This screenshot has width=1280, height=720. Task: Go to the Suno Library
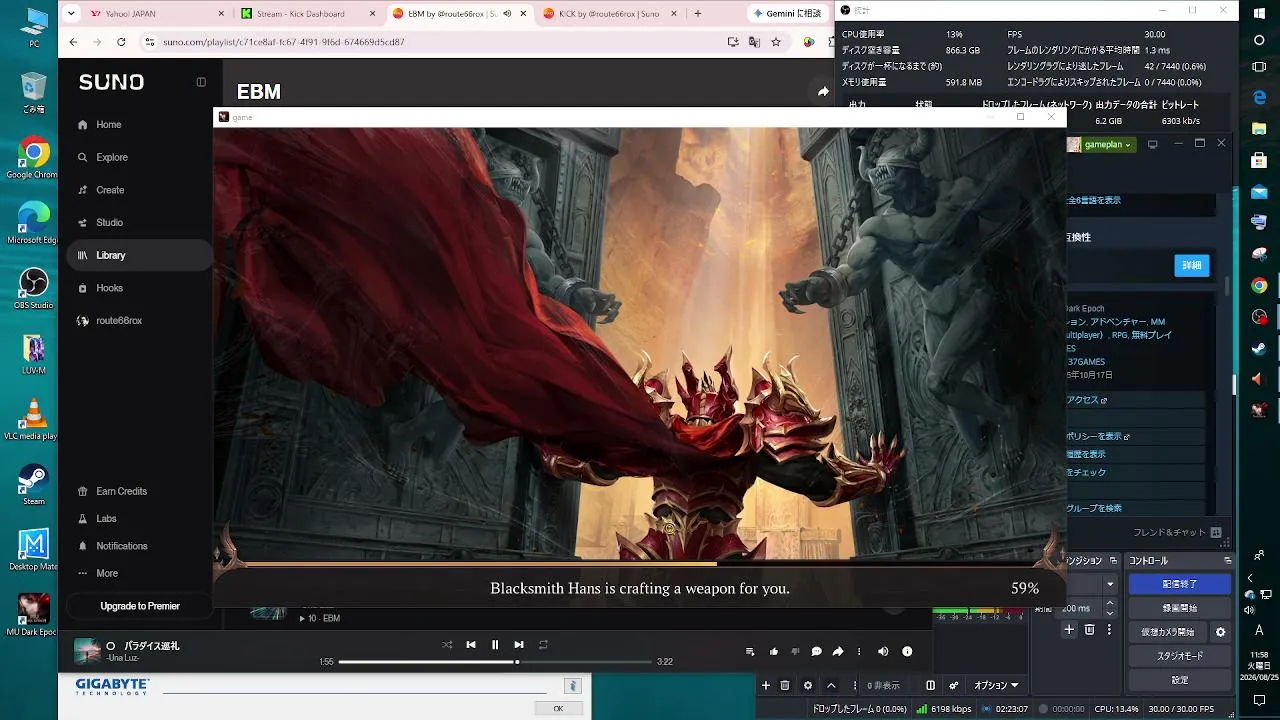click(x=138, y=255)
